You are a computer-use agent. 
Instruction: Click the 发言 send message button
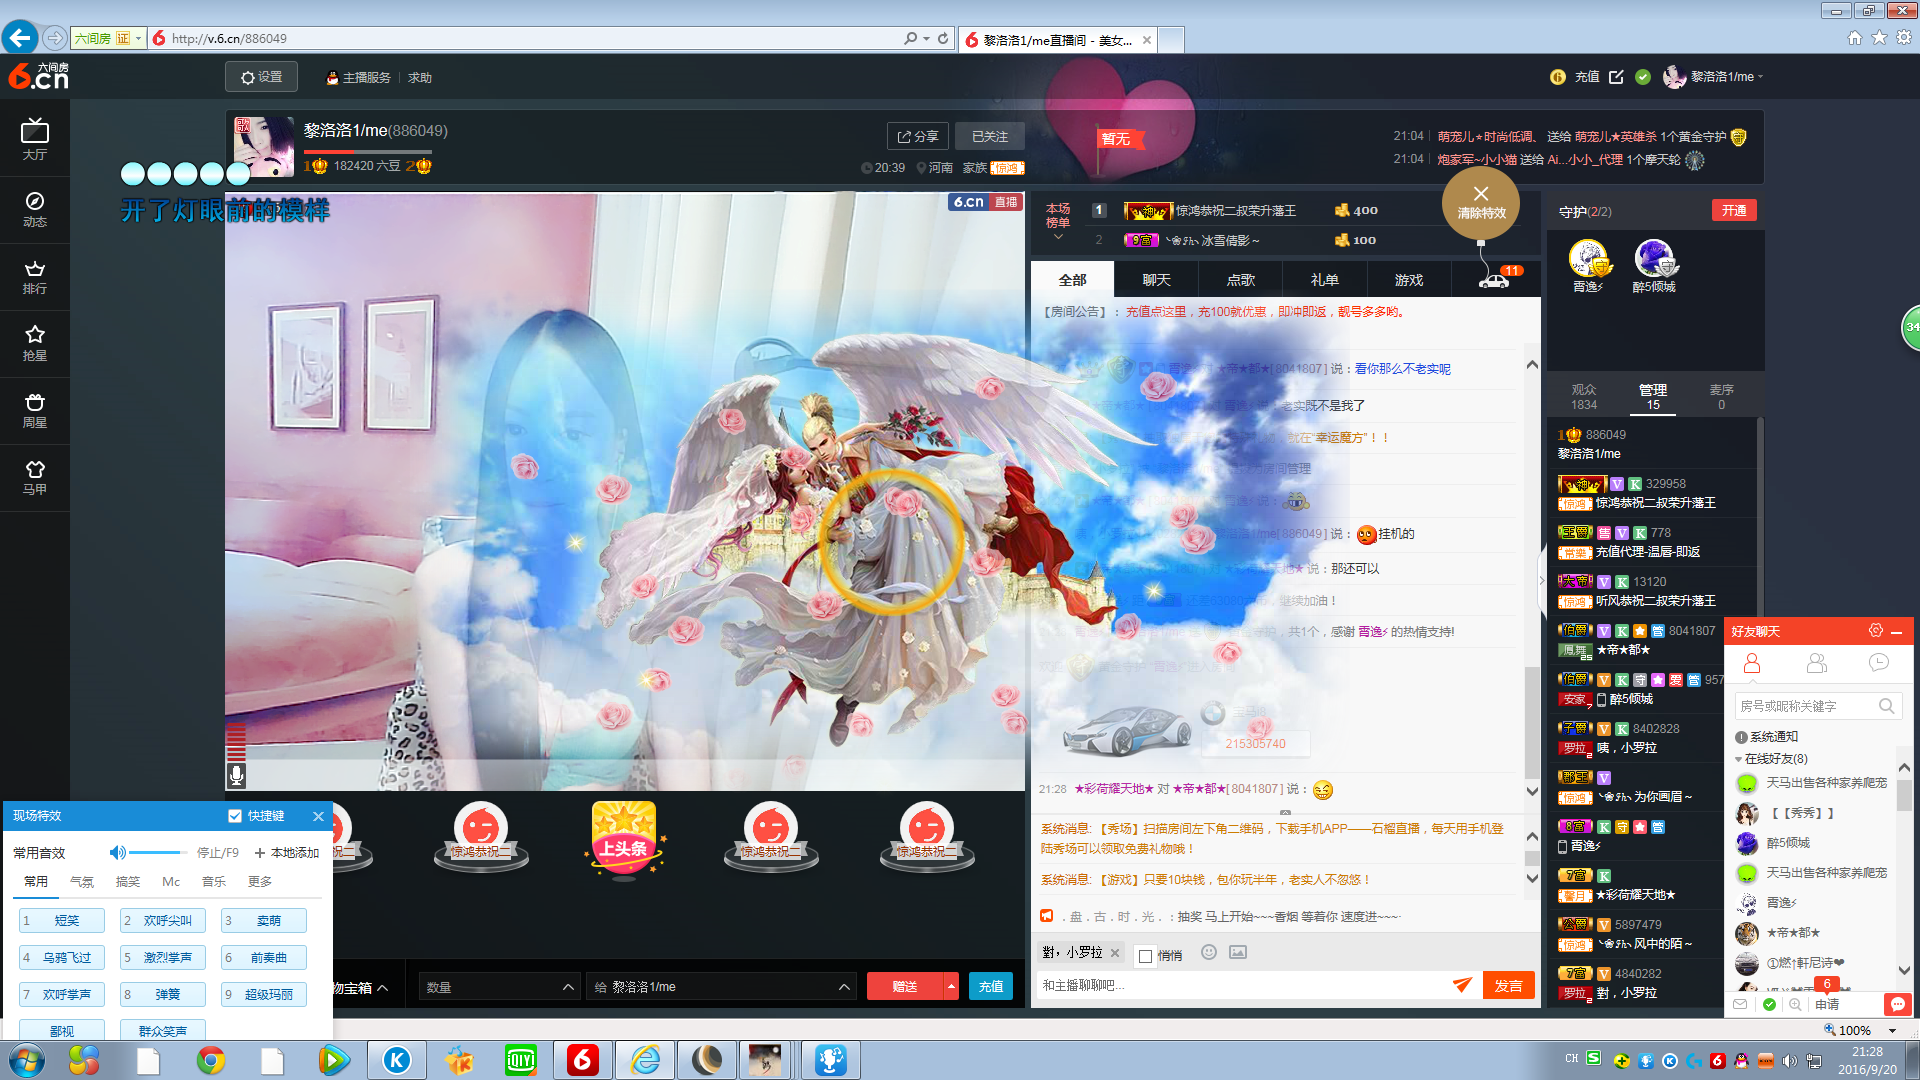(x=1508, y=986)
